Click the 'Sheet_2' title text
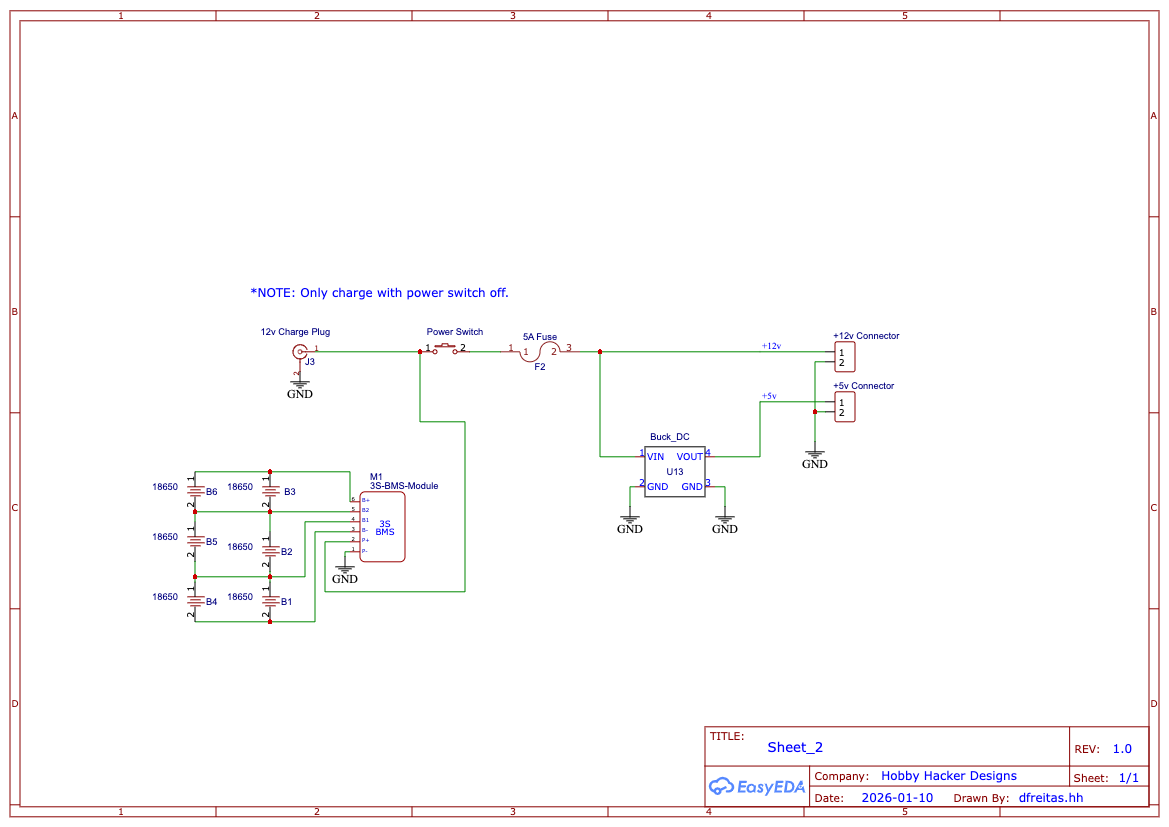The image size is (1169, 827). (795, 747)
